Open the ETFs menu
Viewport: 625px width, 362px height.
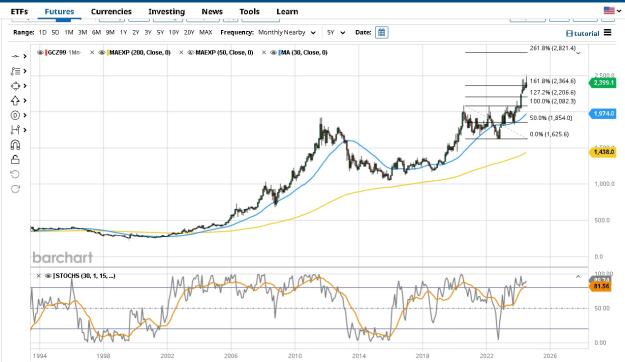coord(19,12)
